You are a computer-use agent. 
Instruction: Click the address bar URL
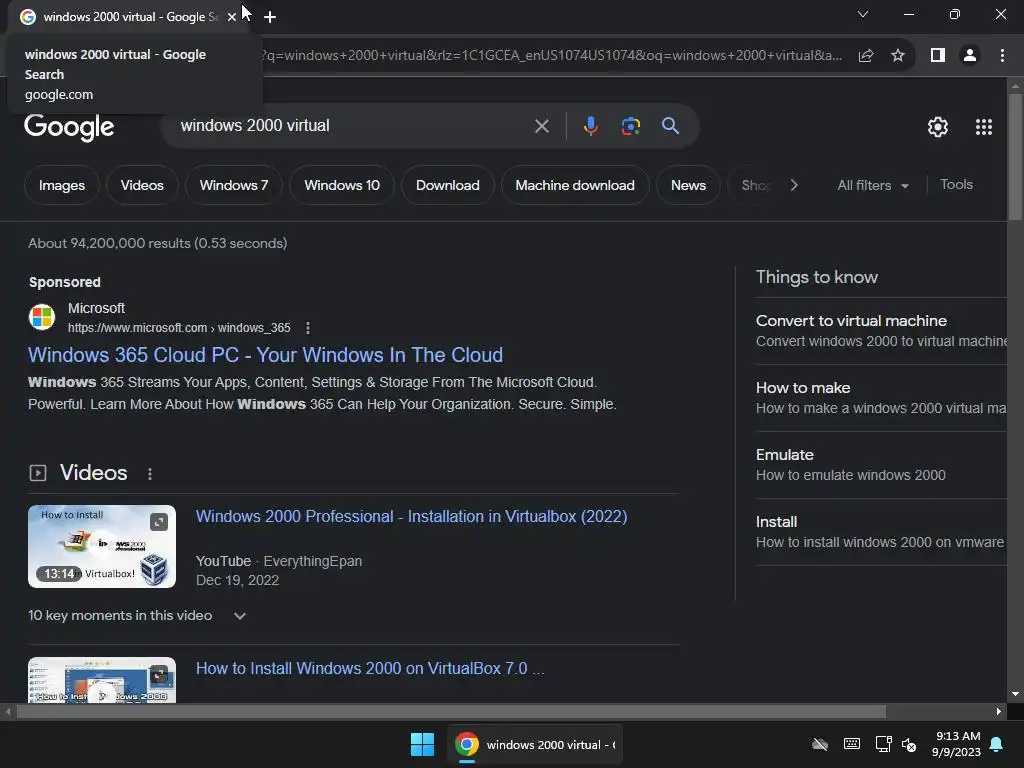552,56
